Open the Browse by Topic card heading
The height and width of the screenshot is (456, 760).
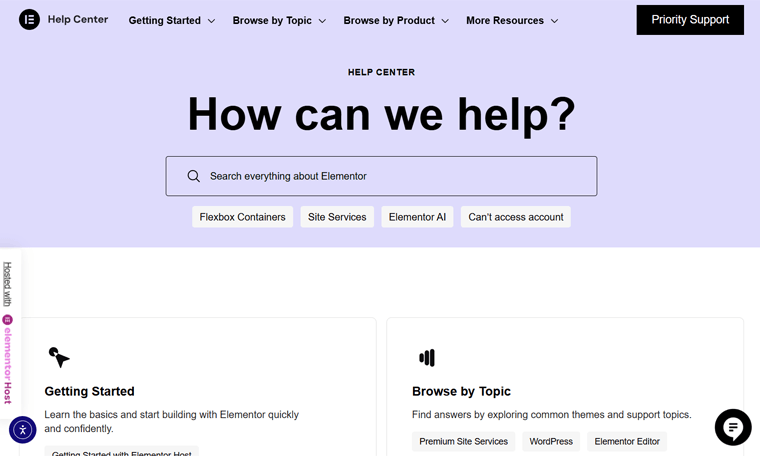tap(461, 391)
